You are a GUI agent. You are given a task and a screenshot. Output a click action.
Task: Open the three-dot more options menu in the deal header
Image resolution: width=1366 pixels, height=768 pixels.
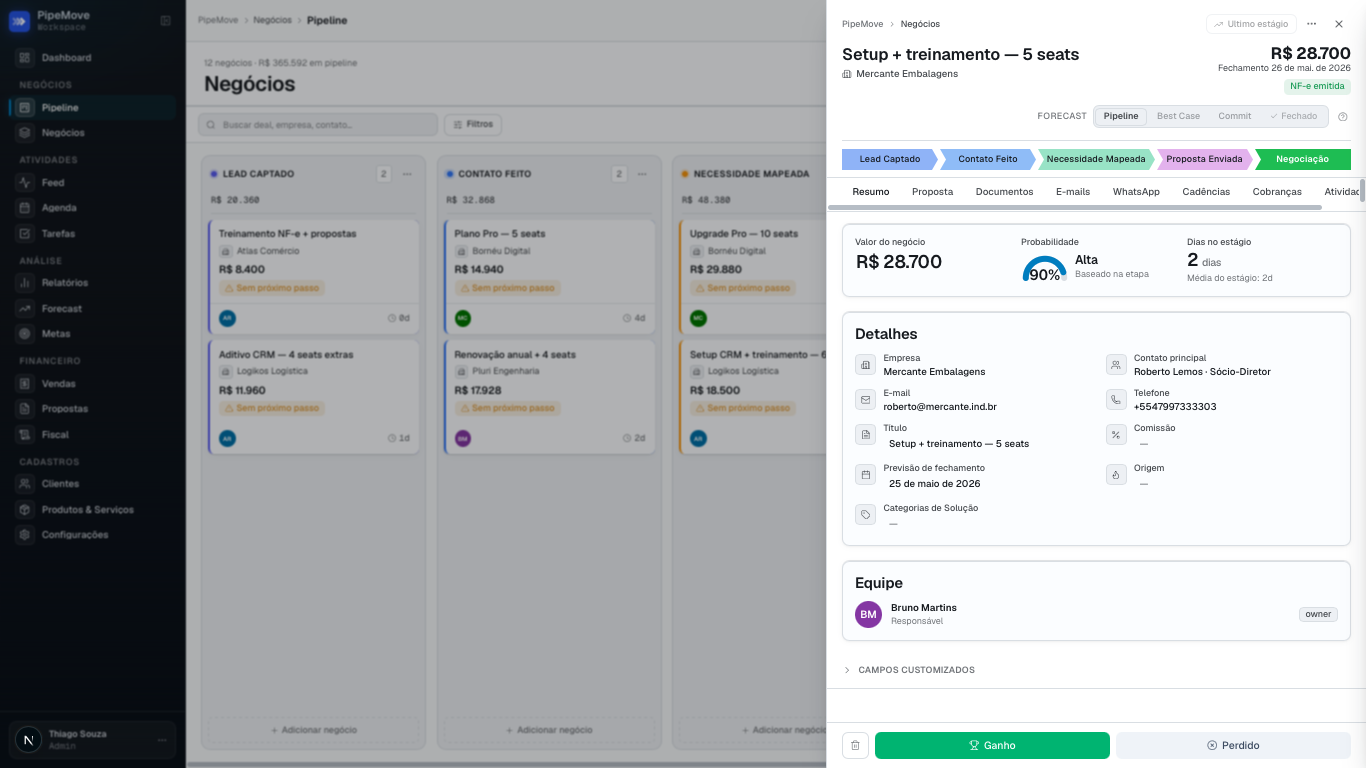(1311, 24)
